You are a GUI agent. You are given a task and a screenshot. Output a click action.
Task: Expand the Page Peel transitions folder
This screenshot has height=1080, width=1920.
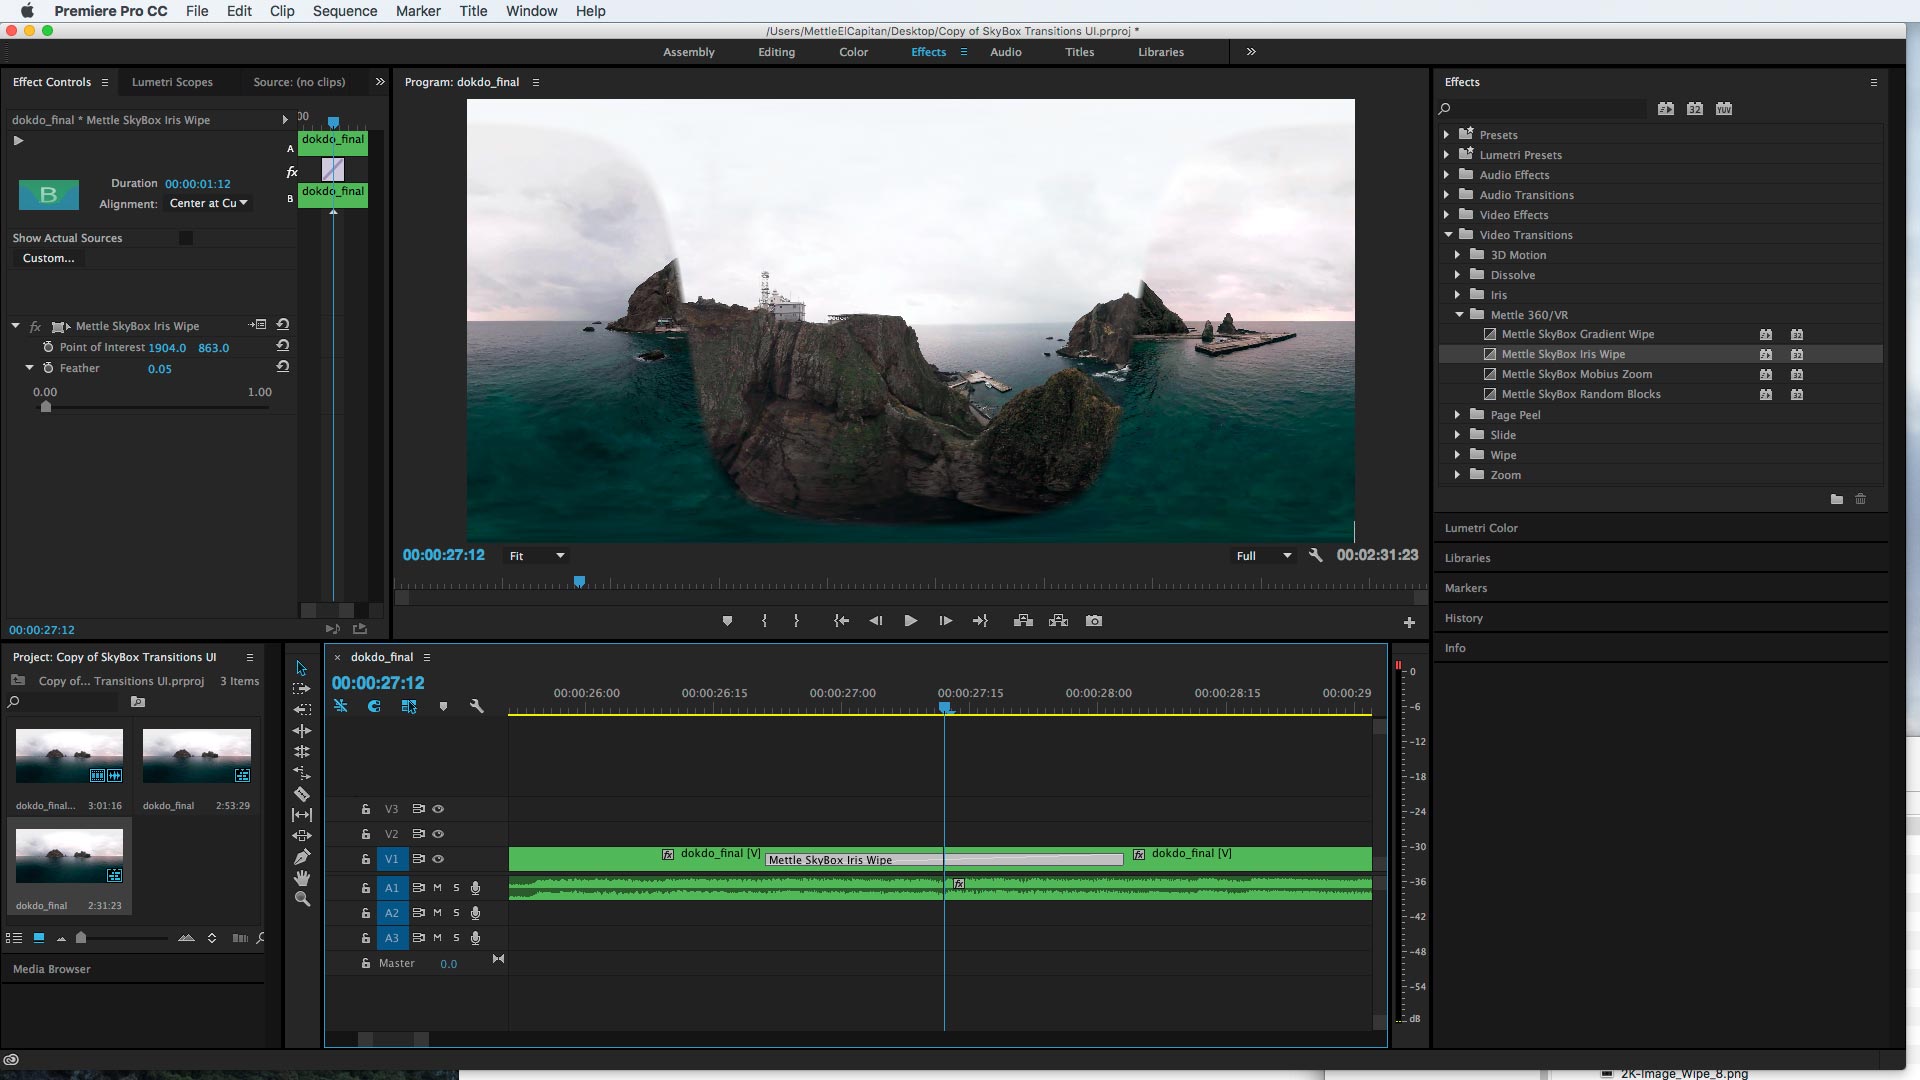(x=1457, y=415)
